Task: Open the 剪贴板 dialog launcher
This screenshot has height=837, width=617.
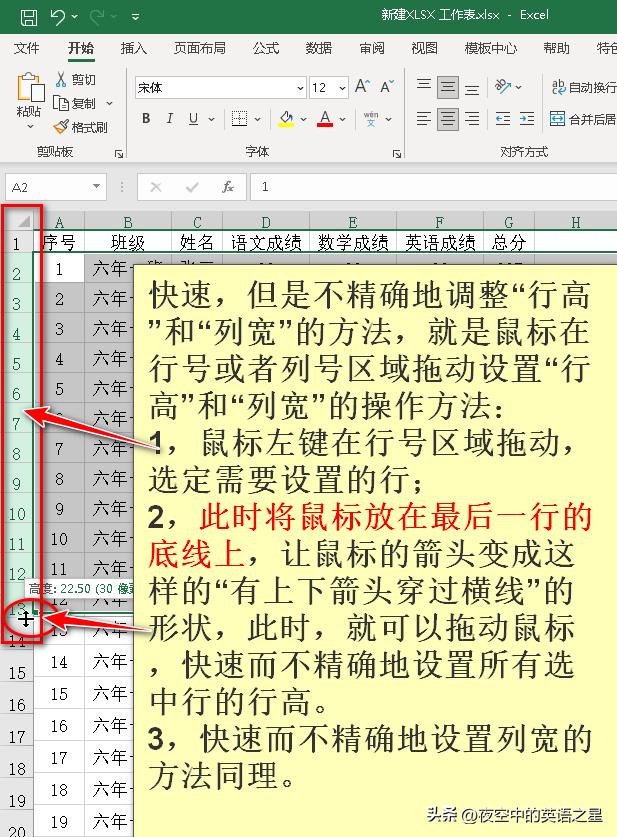Action: (x=119, y=154)
